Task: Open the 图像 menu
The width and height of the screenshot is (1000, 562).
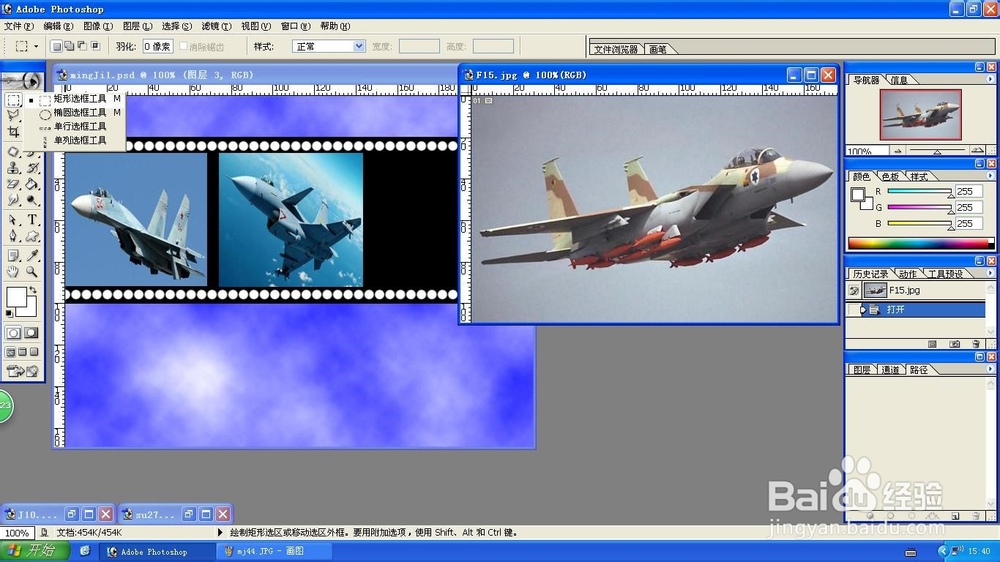Action: coord(98,26)
